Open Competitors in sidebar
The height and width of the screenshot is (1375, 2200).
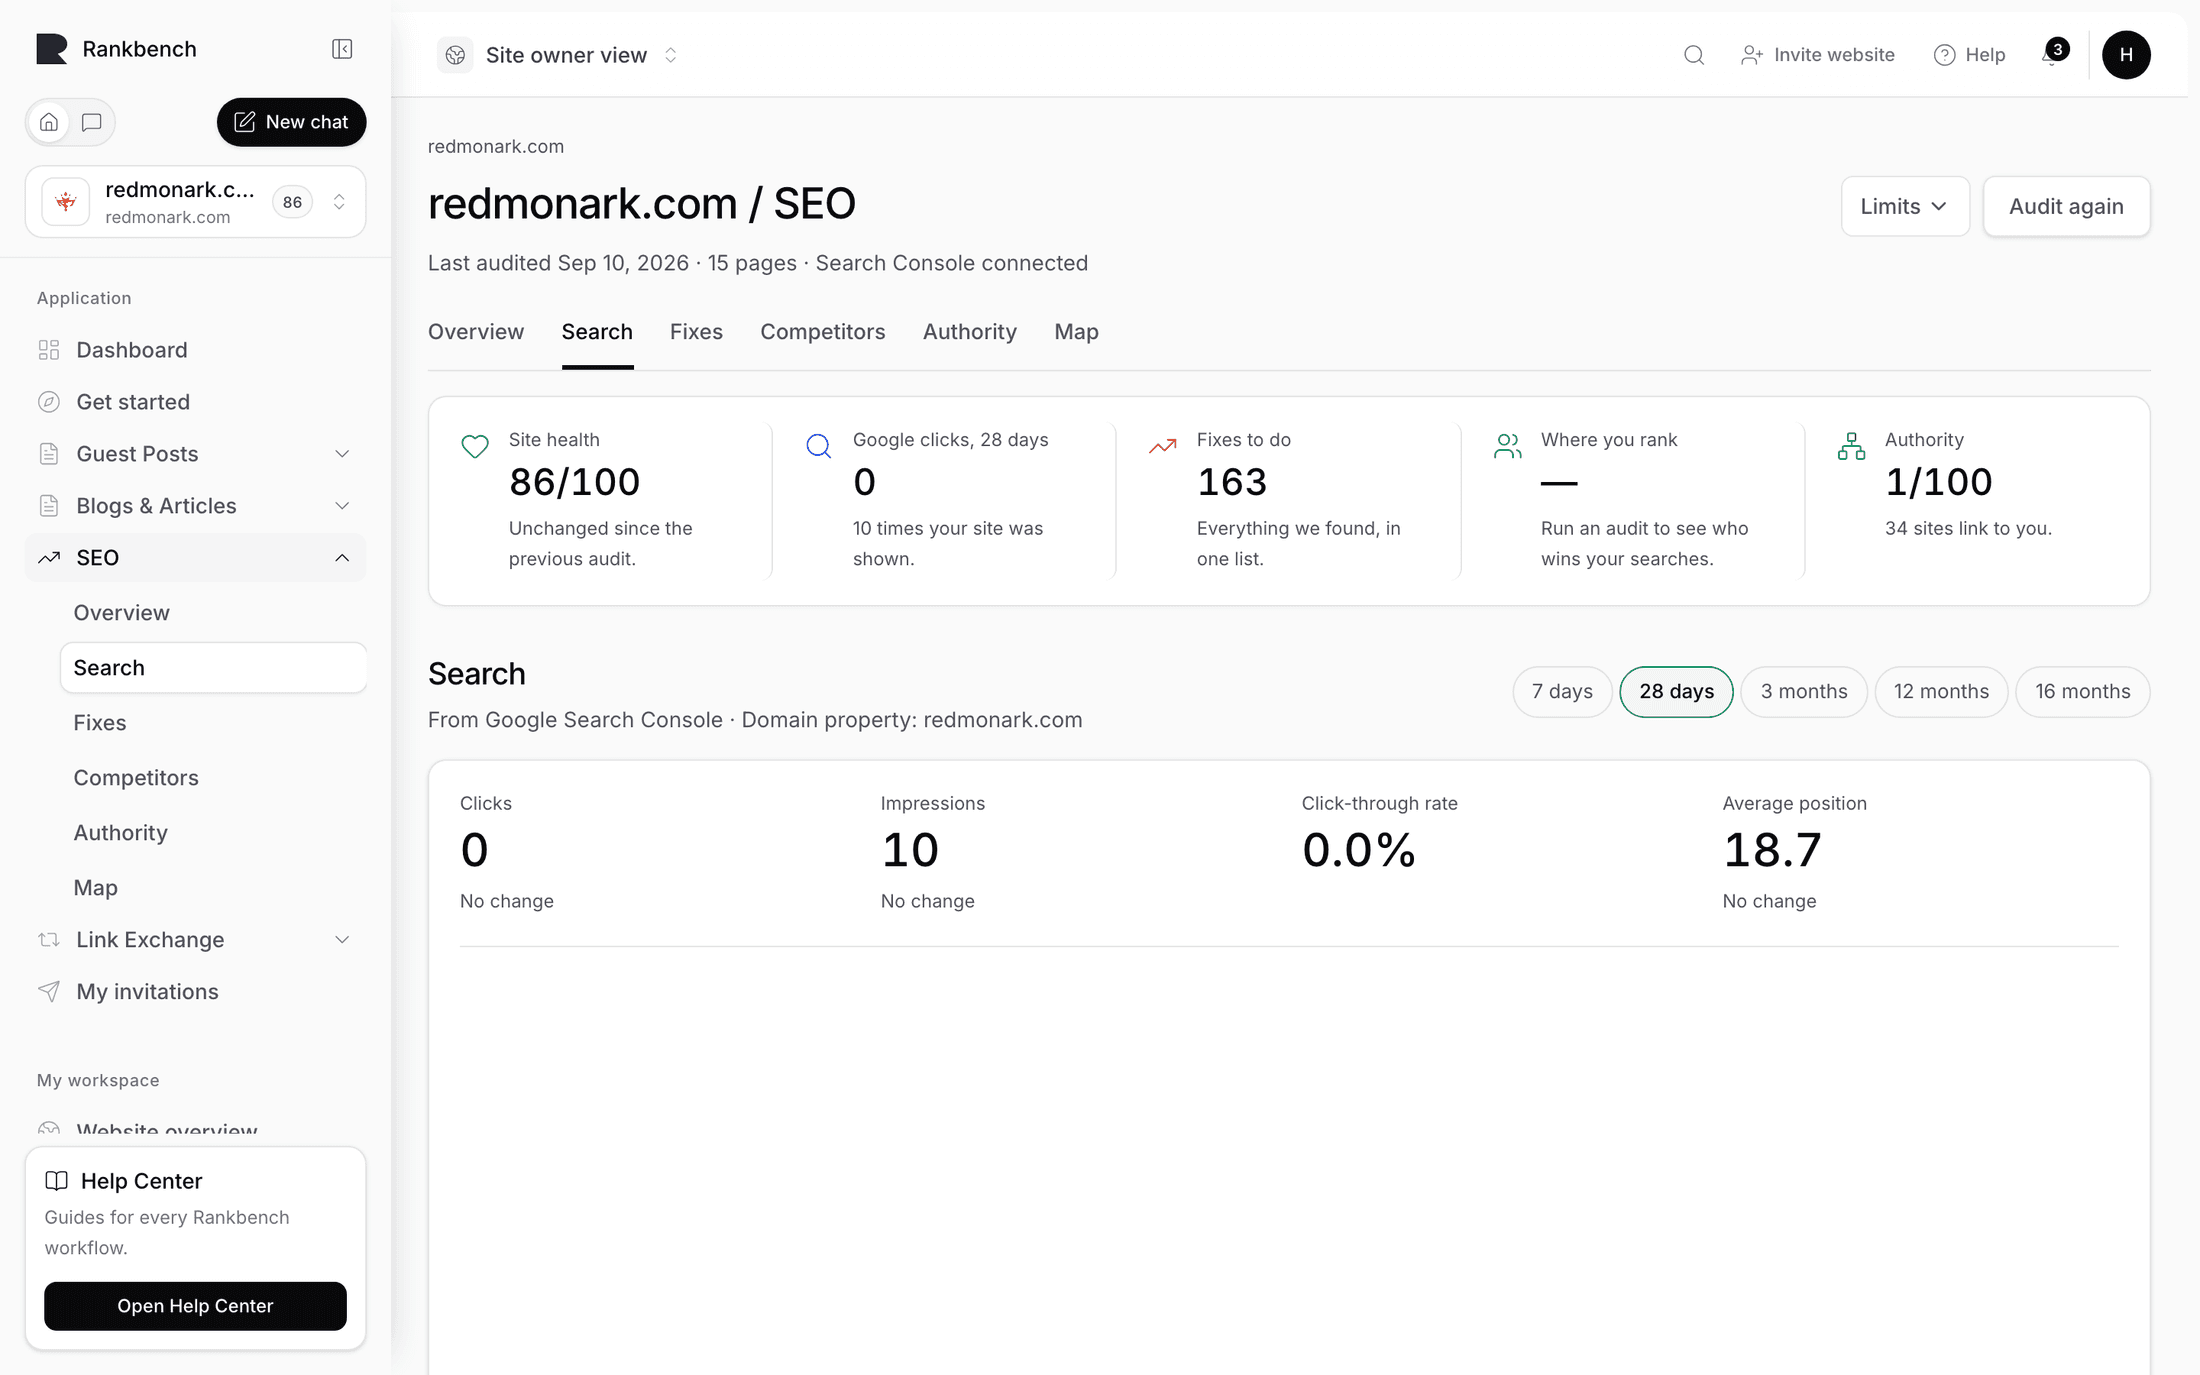(x=213, y=778)
